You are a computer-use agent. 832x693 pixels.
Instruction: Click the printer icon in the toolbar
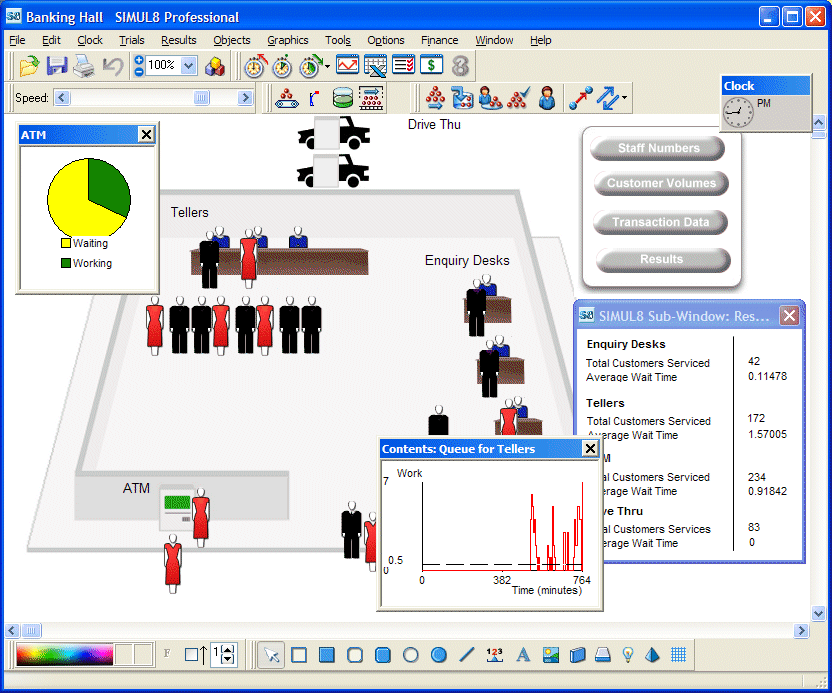pos(84,66)
